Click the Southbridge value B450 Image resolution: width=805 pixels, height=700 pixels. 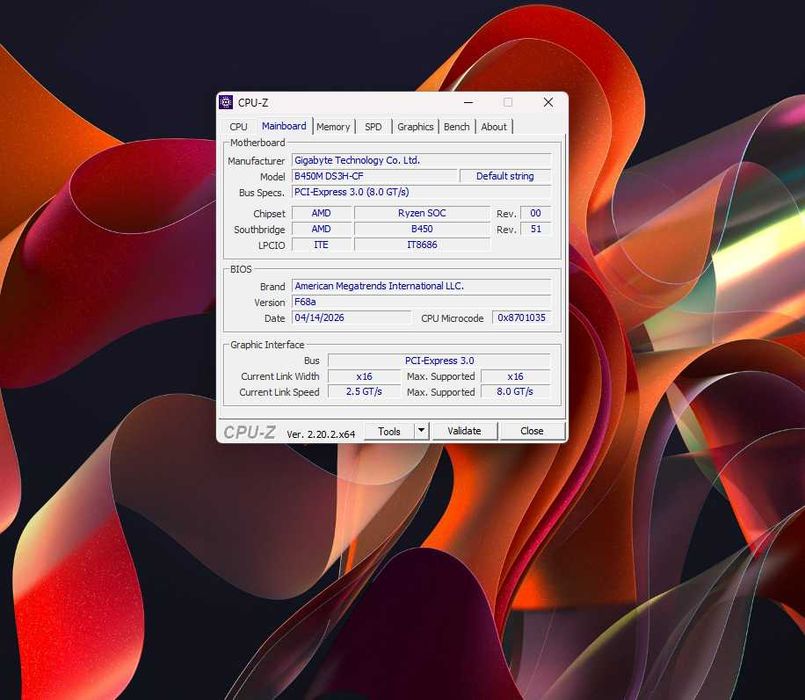[x=422, y=229]
